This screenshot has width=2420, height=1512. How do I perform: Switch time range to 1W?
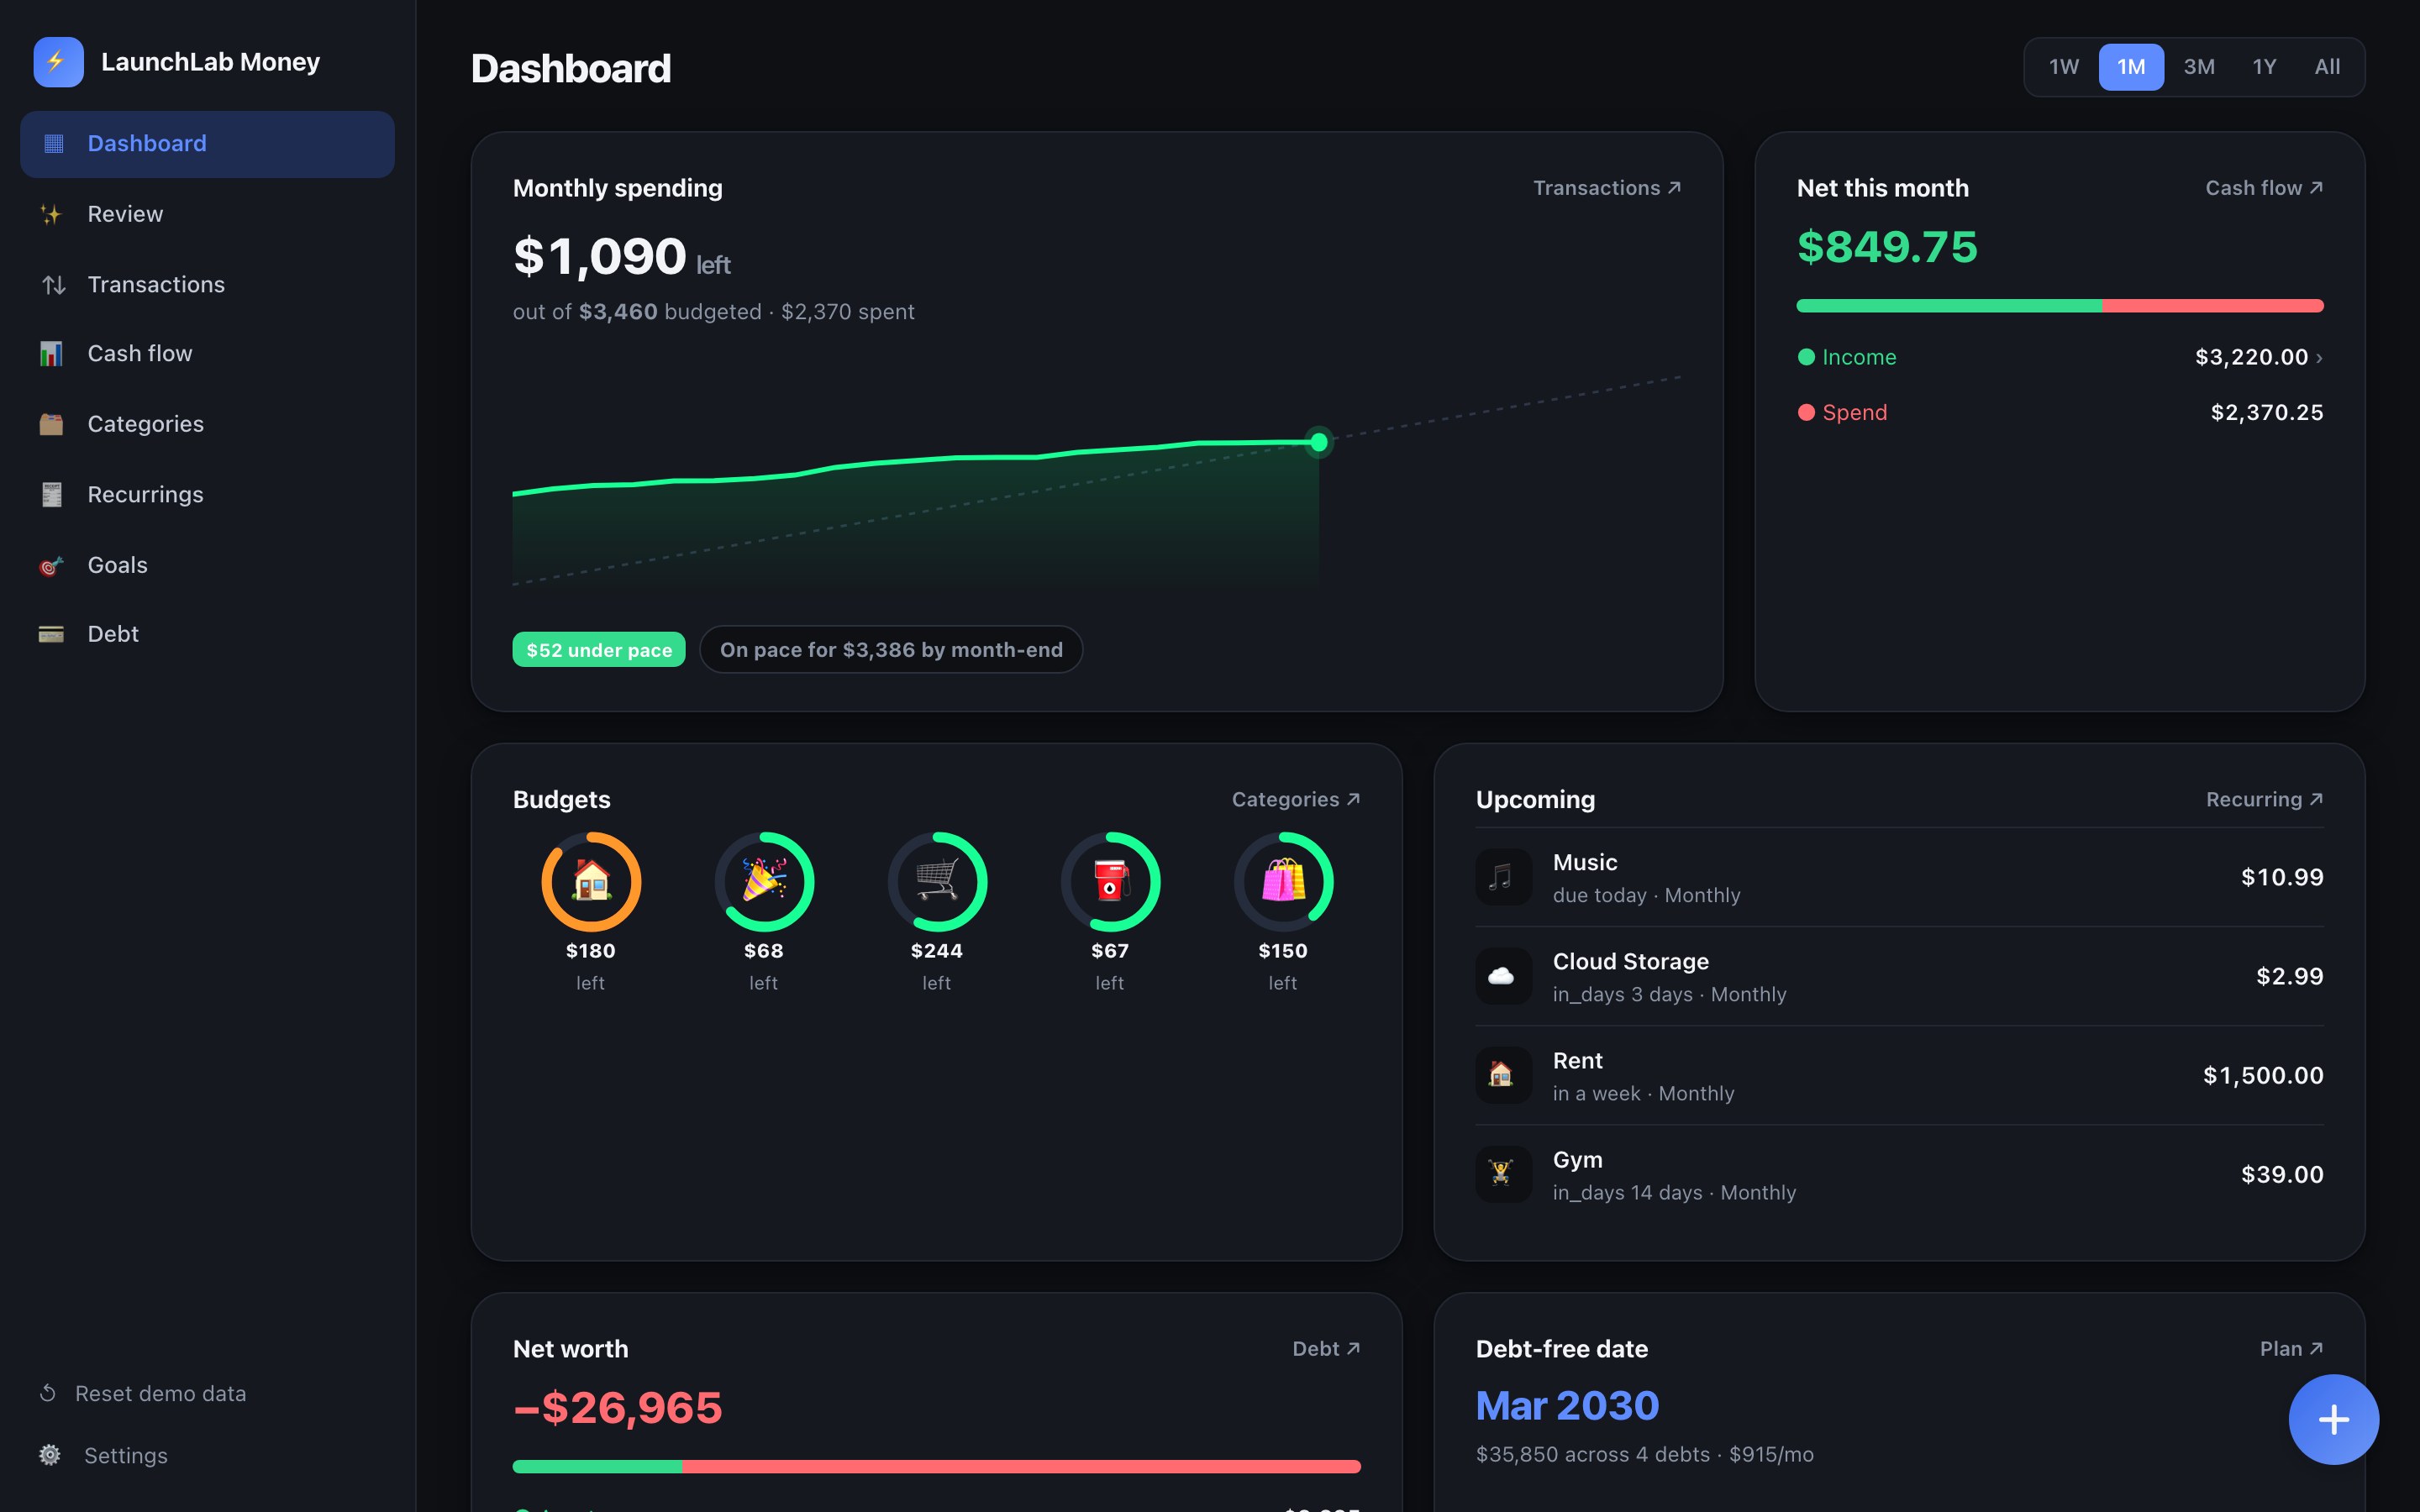coord(2063,67)
